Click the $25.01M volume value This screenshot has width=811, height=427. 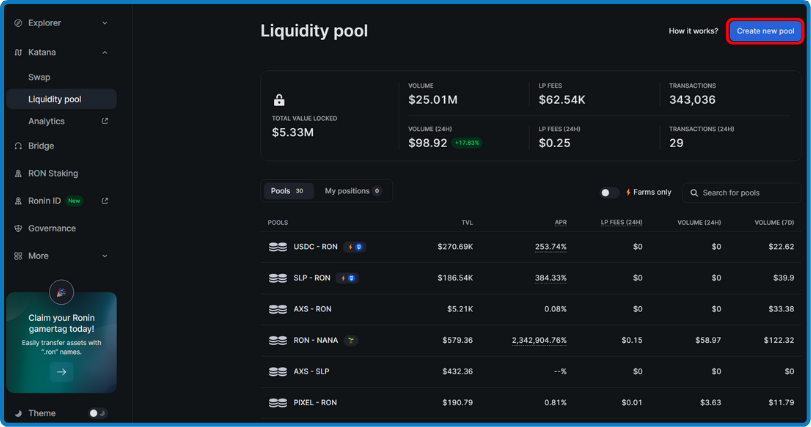pyautogui.click(x=433, y=100)
